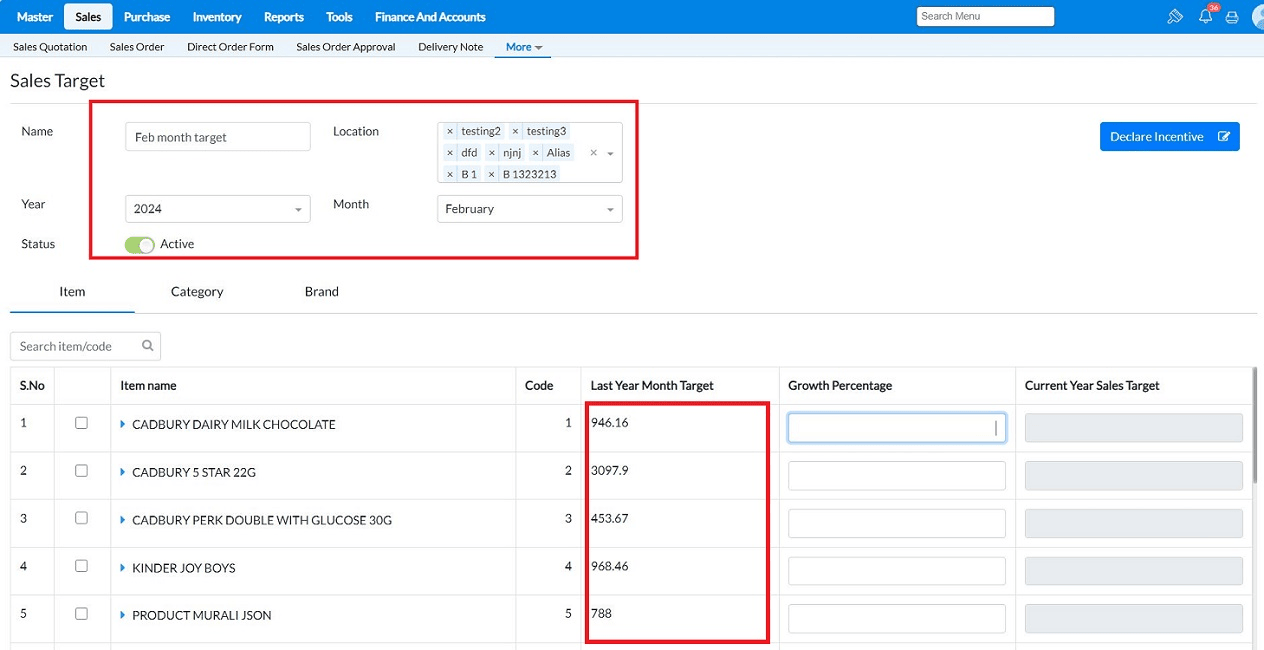Expand PRODUCT MURALI JSON row
The width and height of the screenshot is (1264, 650).
pos(123,615)
